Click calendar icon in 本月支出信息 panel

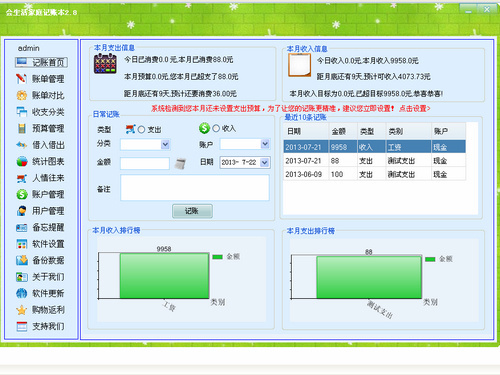coord(105,63)
